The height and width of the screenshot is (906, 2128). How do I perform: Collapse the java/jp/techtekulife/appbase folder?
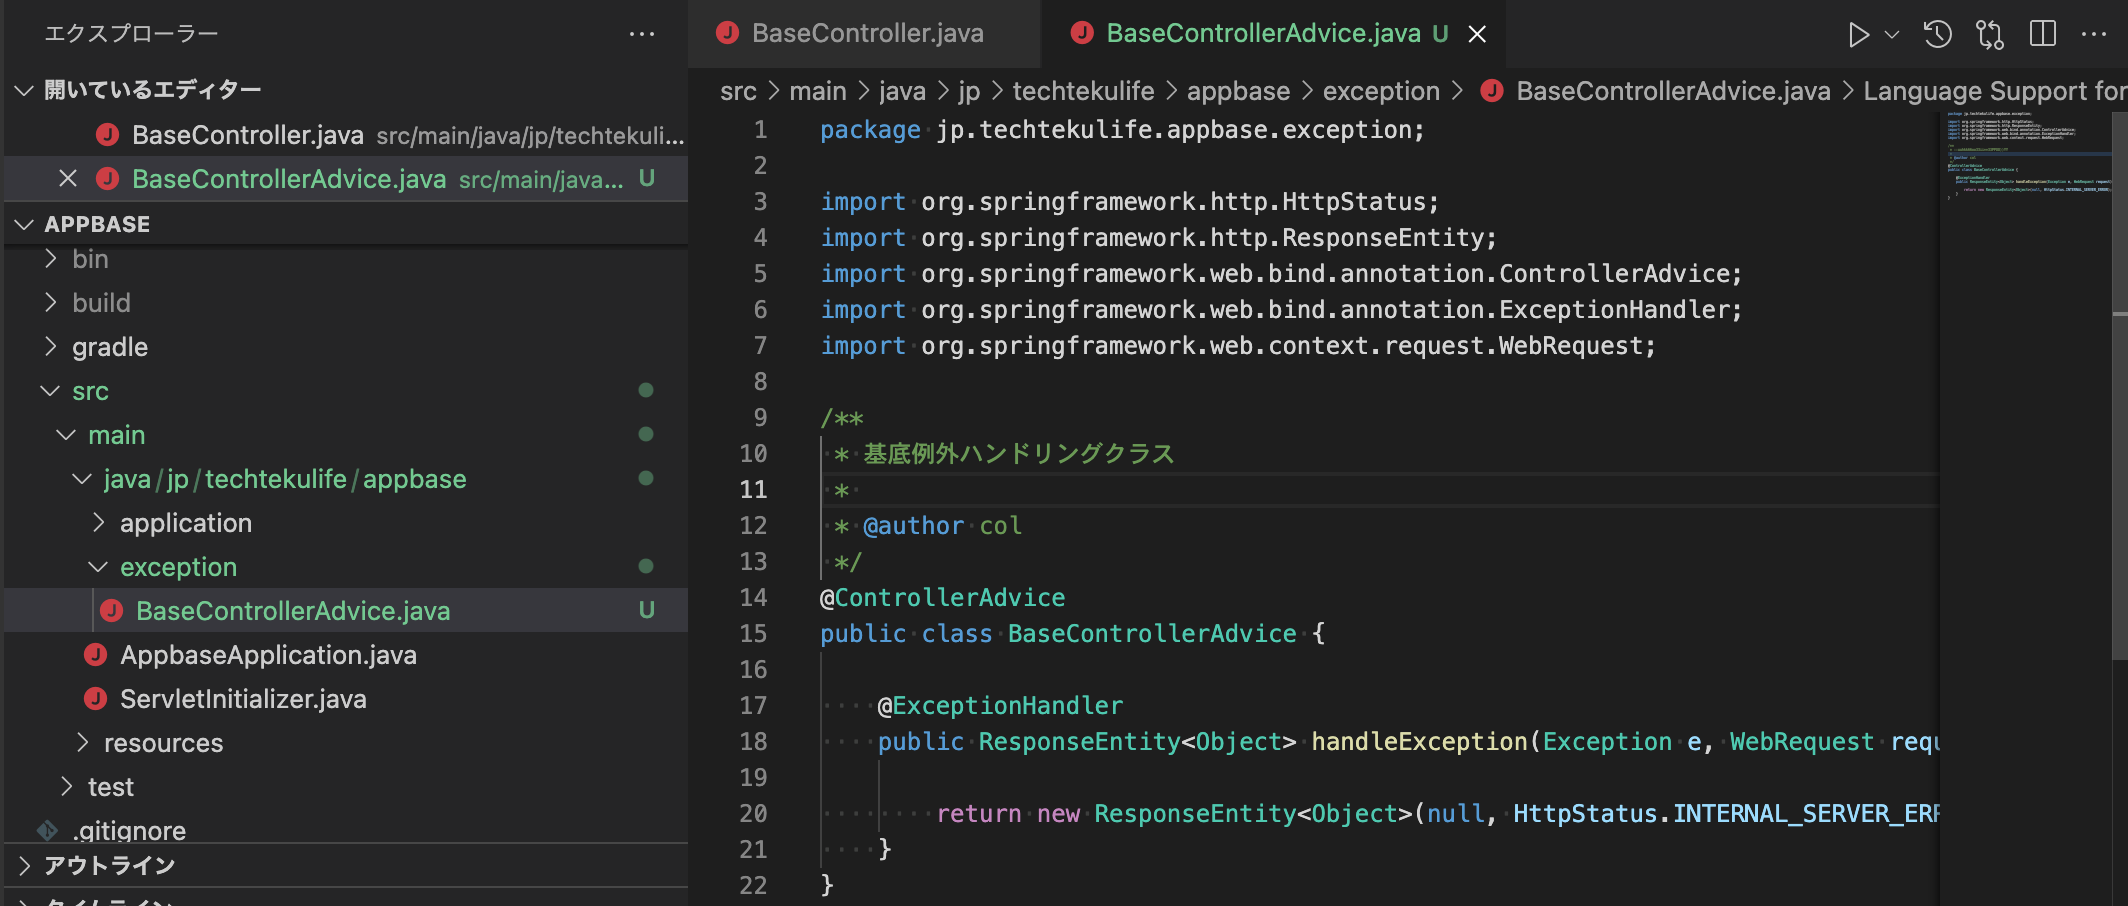click(346, 479)
